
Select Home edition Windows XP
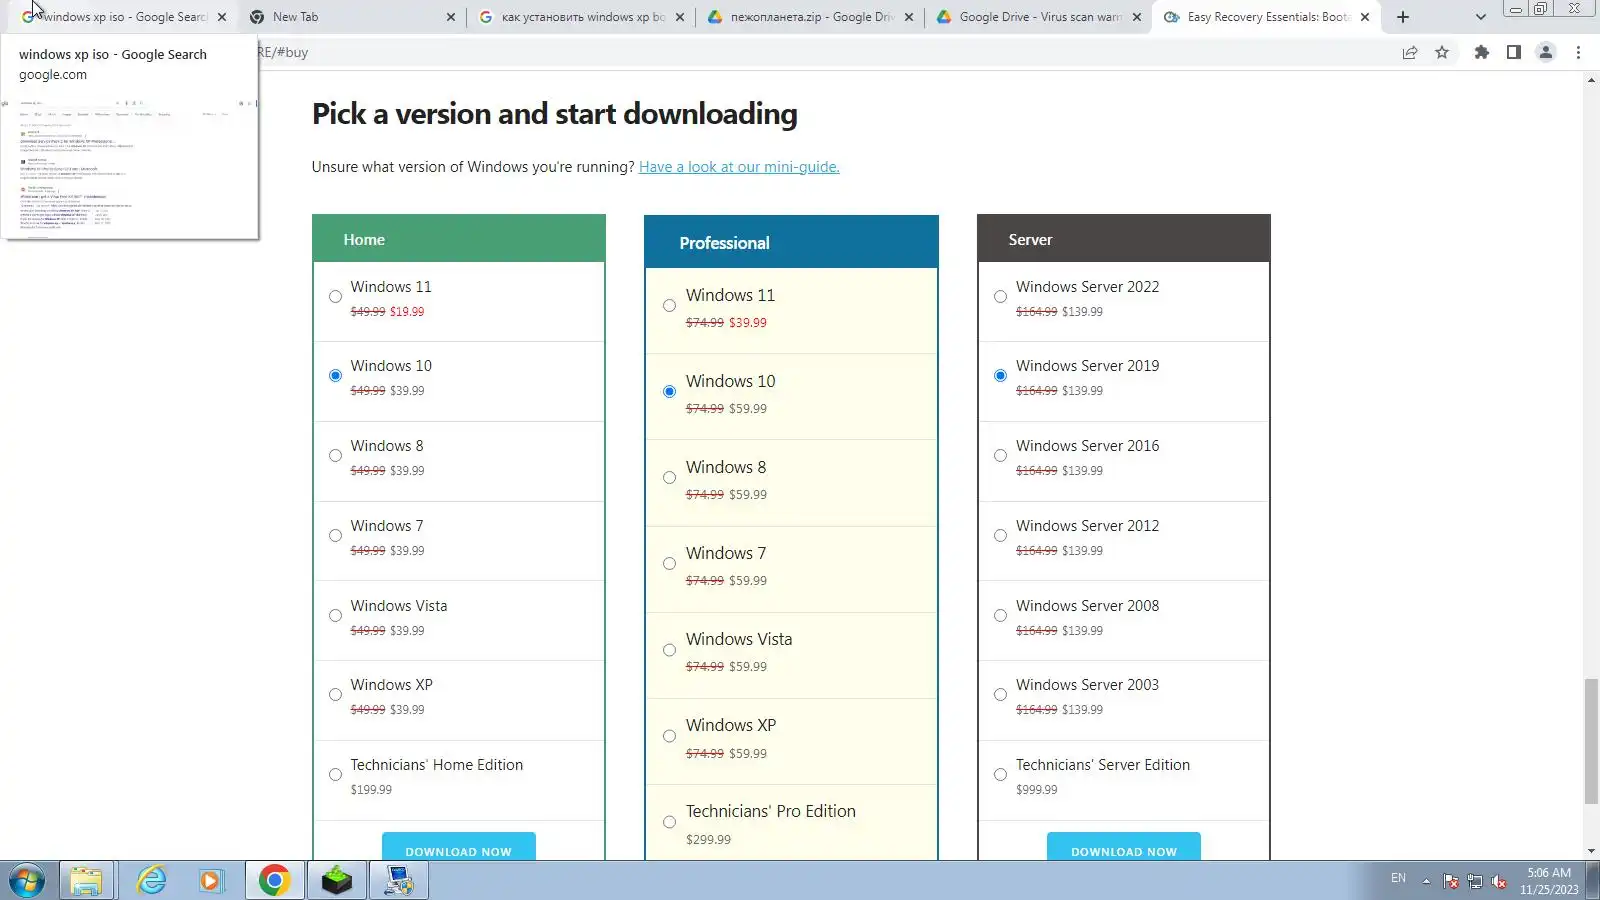(335, 695)
